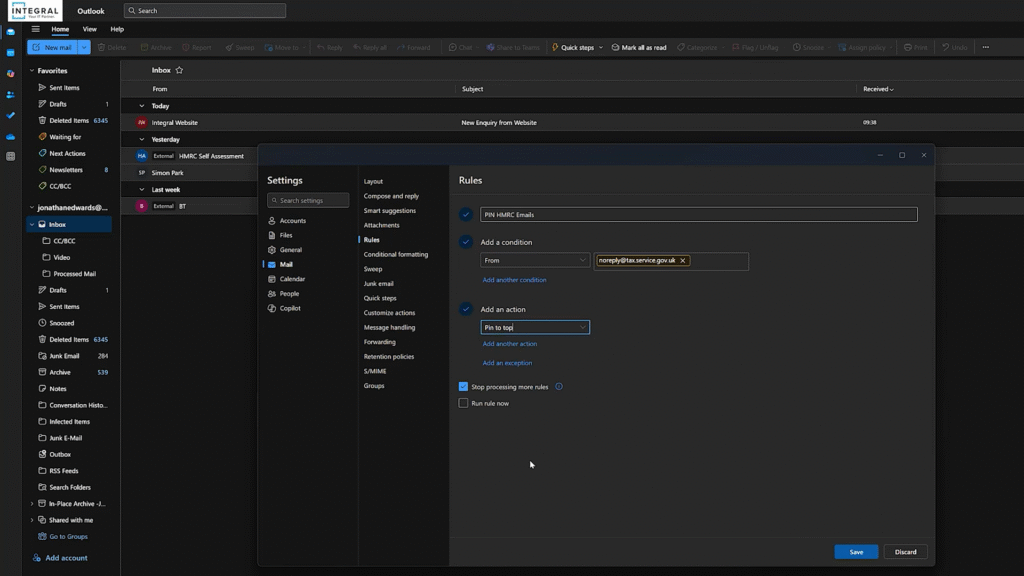Switch to the Home ribbon tab
The height and width of the screenshot is (576, 1024).
tap(60, 29)
